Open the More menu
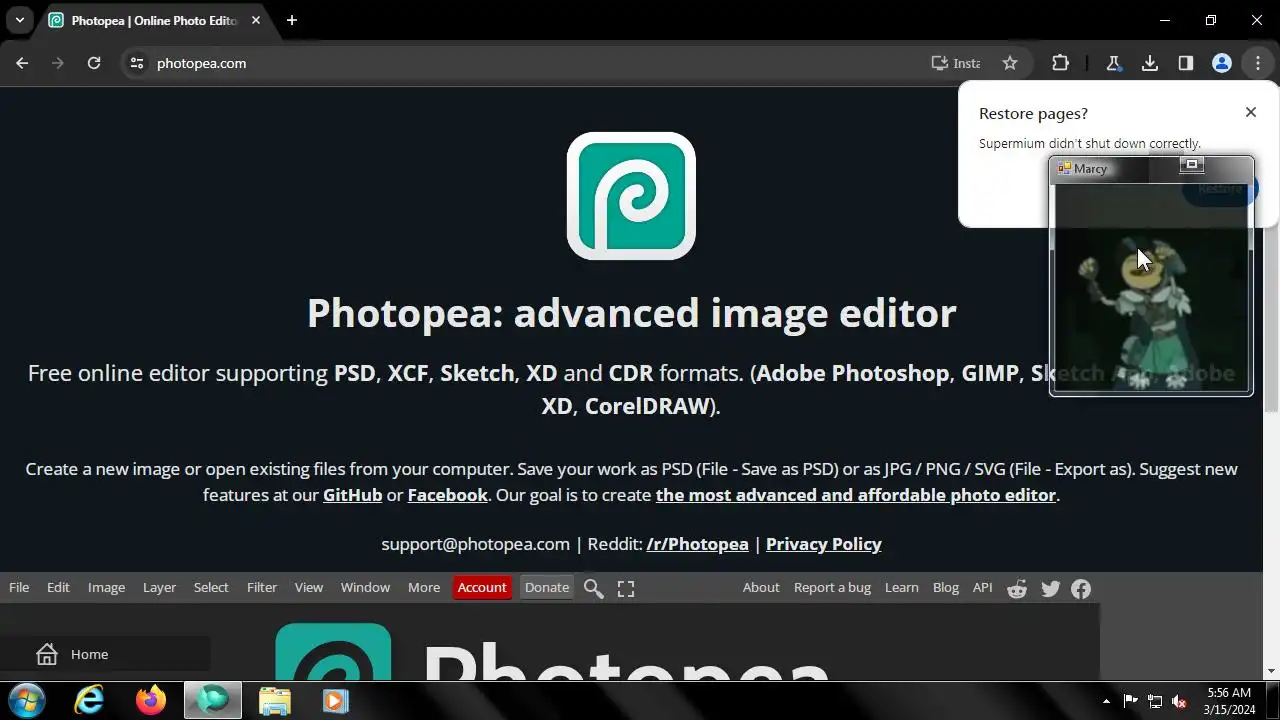 click(424, 588)
